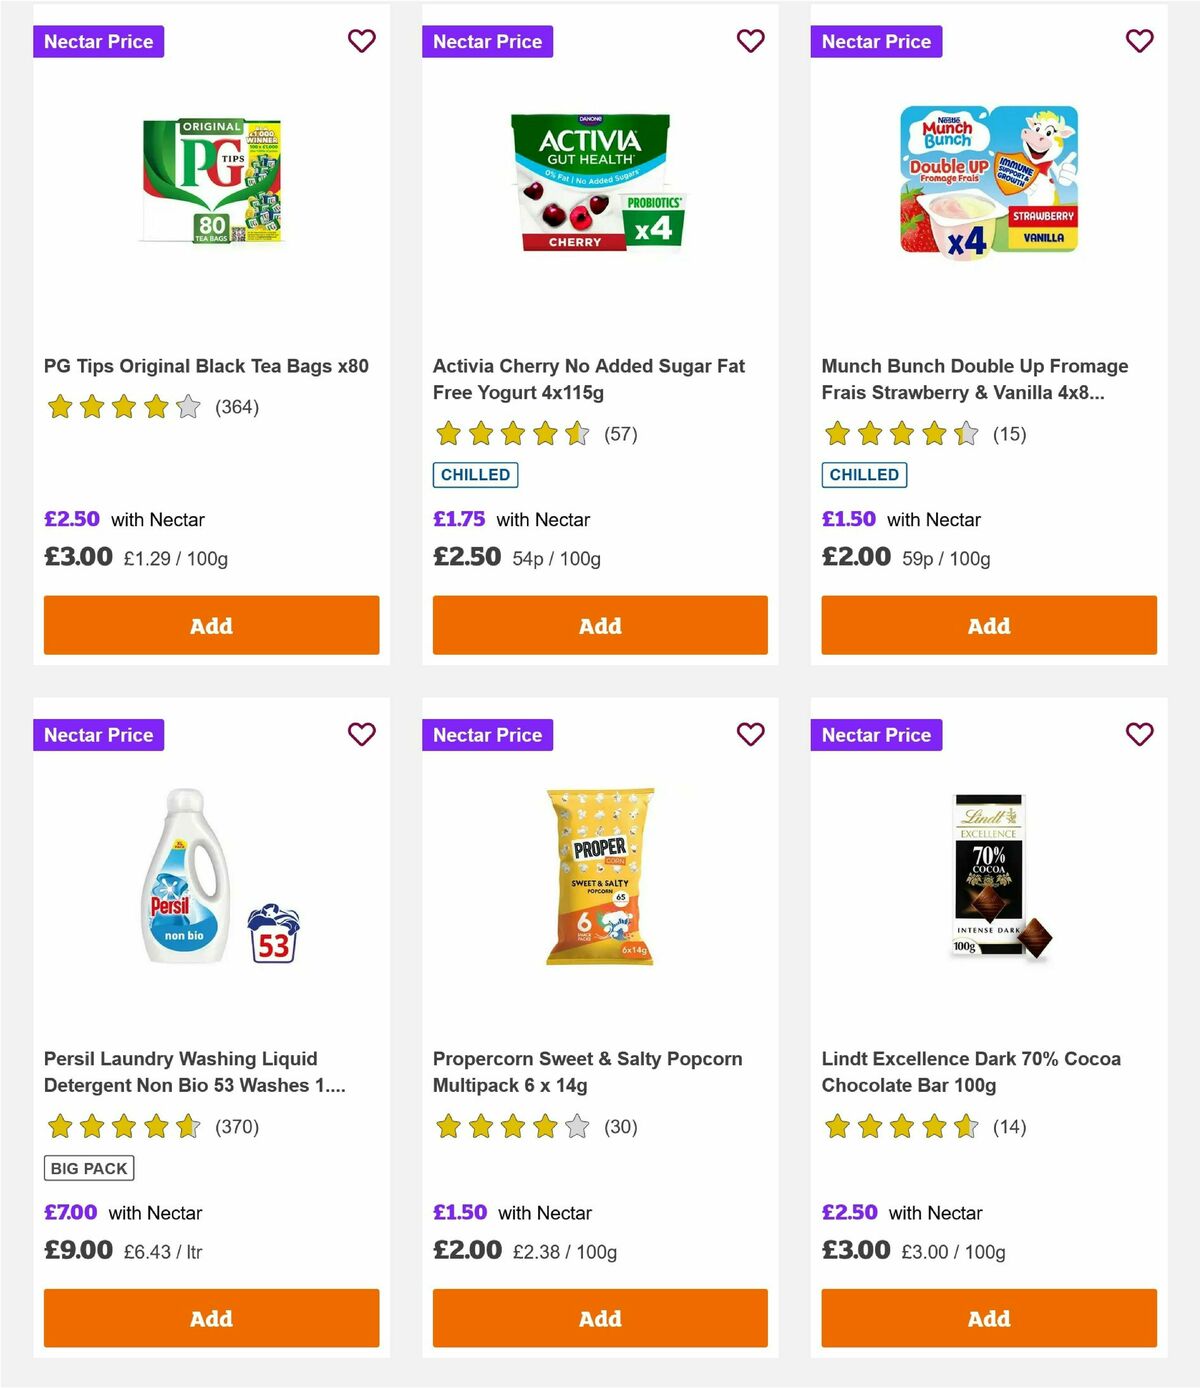
Task: Open the Lindt Excellence Dark Chocolate listing
Action: (971, 1071)
